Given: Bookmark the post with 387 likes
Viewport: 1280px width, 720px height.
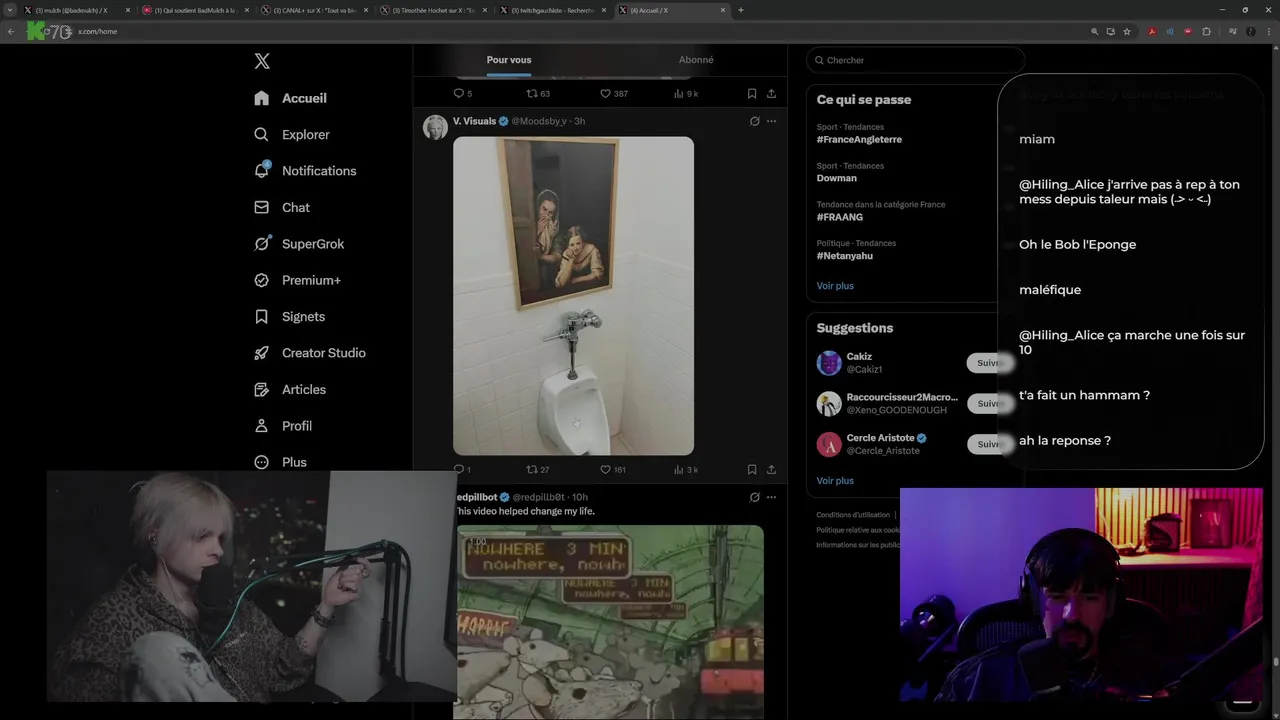Looking at the screenshot, I should tap(752, 93).
